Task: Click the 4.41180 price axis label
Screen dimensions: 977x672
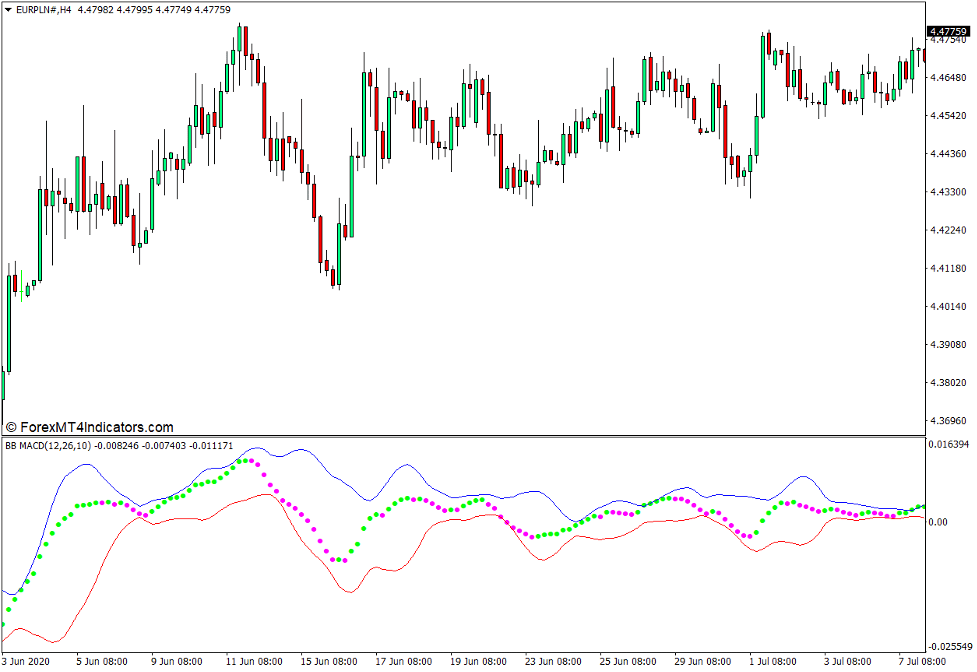Action: (947, 269)
